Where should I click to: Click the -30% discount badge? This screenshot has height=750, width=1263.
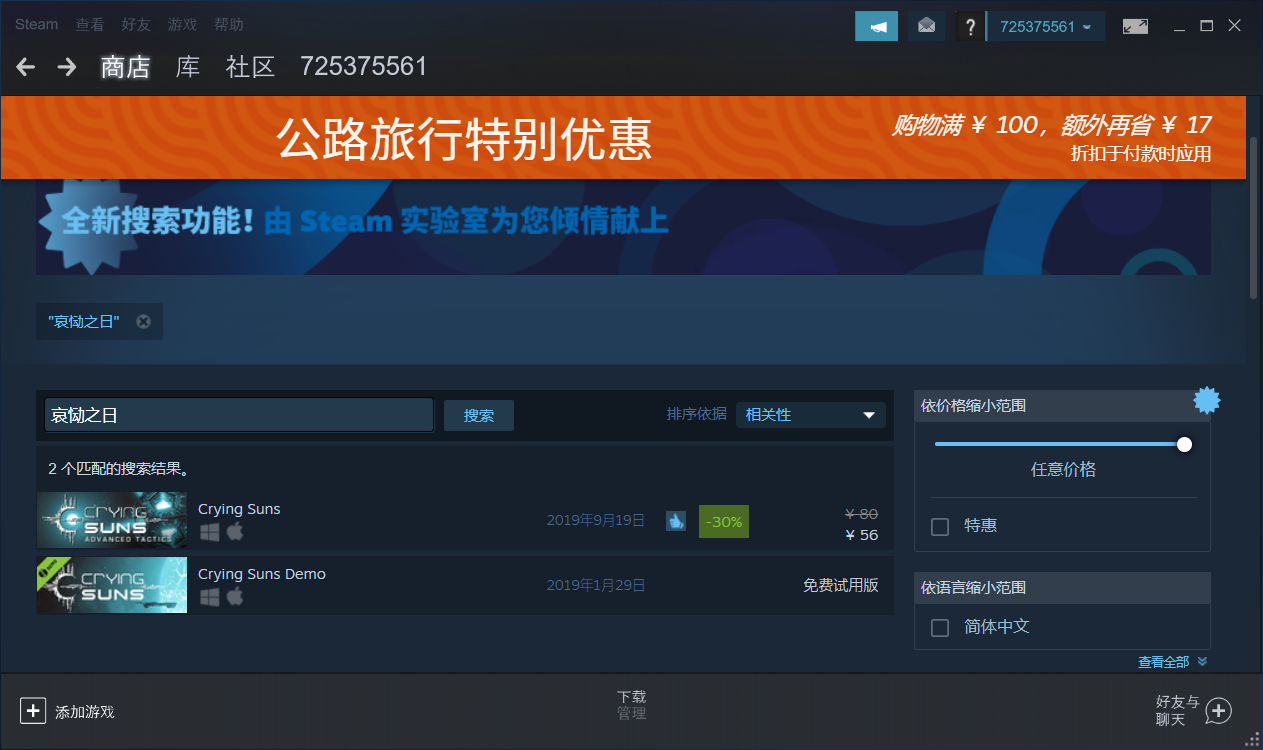[724, 521]
